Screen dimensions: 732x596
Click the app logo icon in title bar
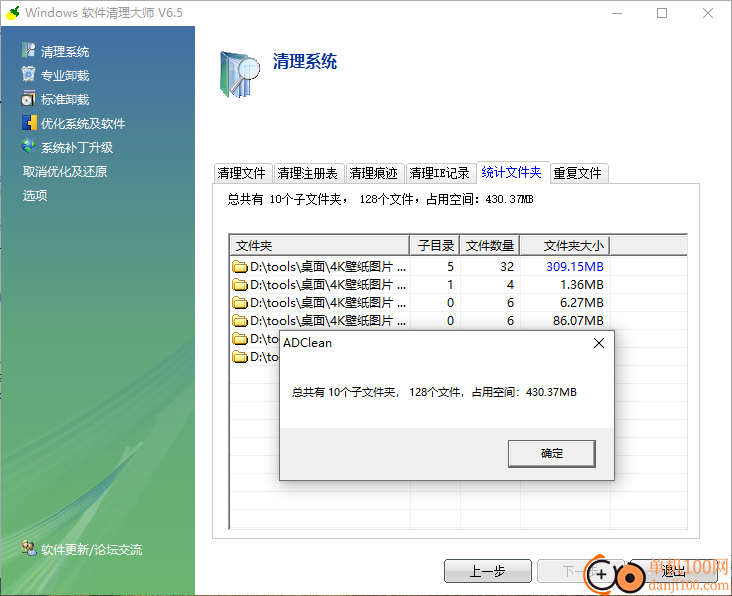click(13, 13)
